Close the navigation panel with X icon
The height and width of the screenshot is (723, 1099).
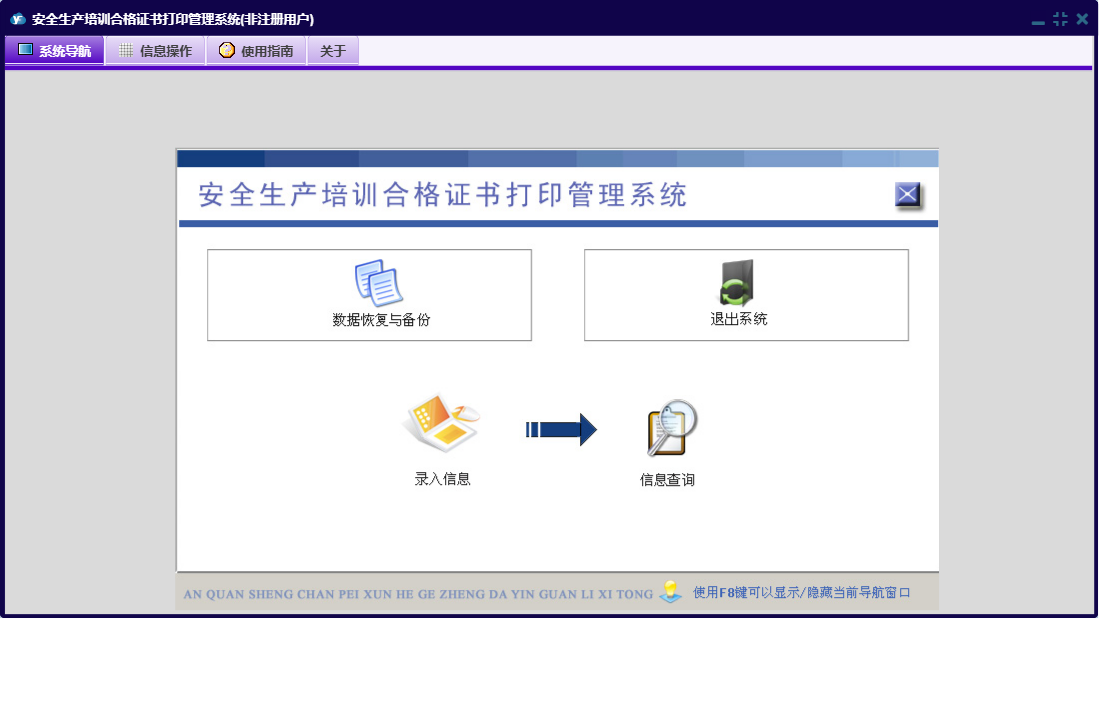908,194
